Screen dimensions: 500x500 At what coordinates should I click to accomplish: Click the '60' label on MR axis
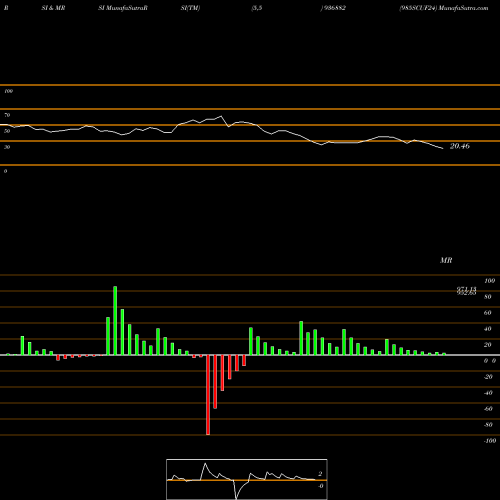[x=488, y=313]
